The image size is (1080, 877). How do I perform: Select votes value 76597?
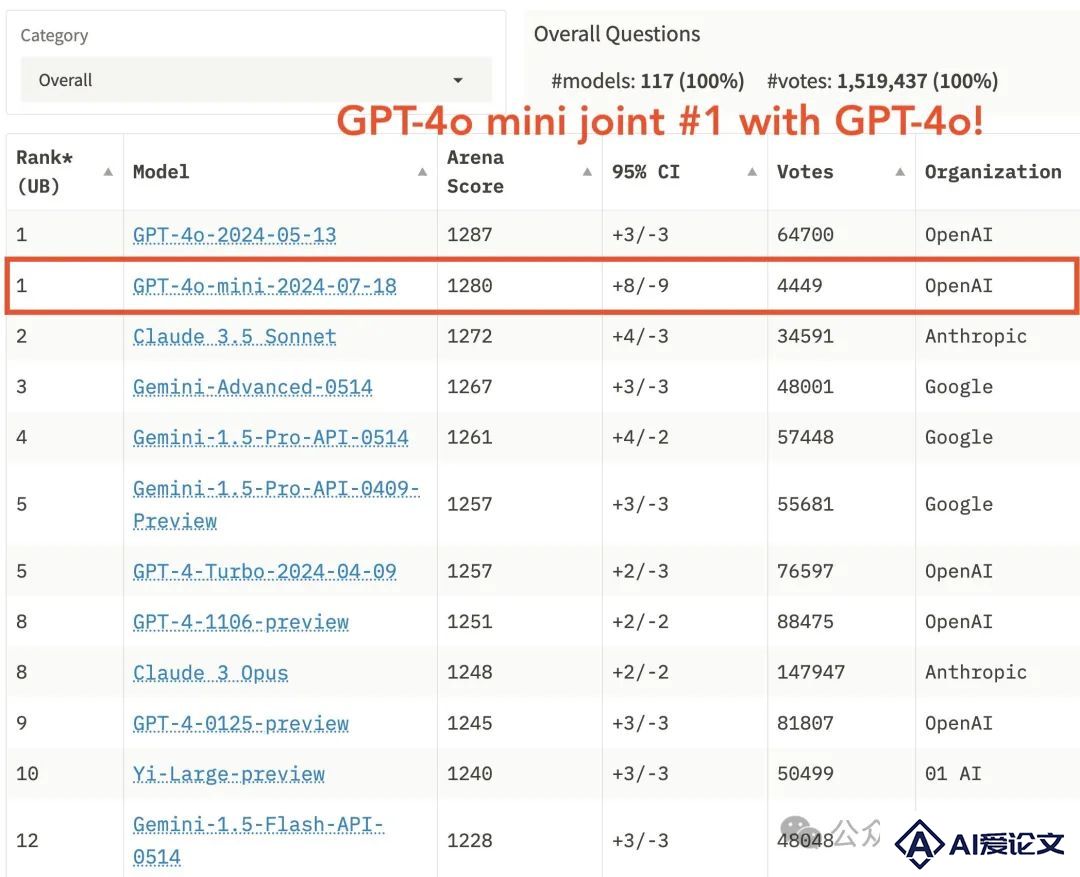[805, 571]
